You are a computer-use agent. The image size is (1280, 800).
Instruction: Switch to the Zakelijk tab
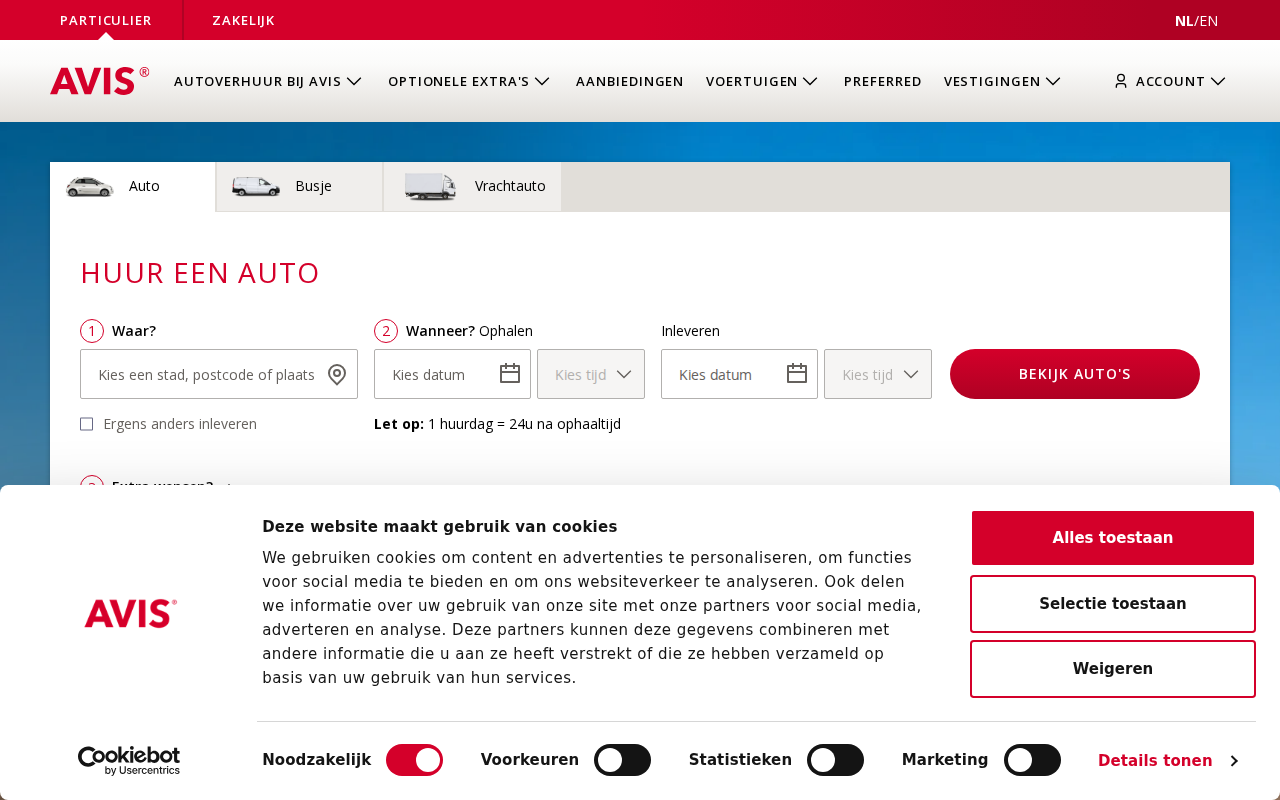coord(243,20)
